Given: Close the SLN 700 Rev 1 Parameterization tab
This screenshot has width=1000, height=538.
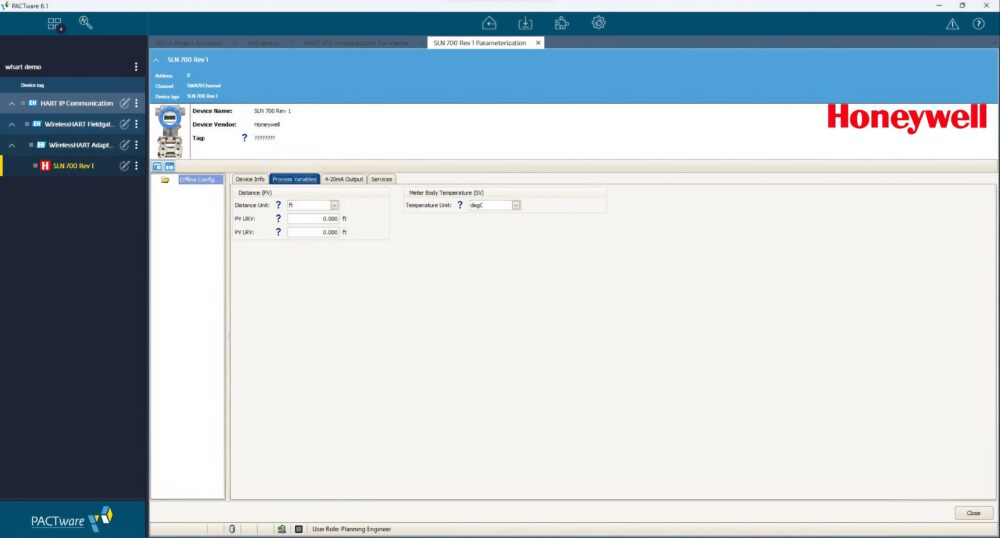Looking at the screenshot, I should (x=538, y=43).
